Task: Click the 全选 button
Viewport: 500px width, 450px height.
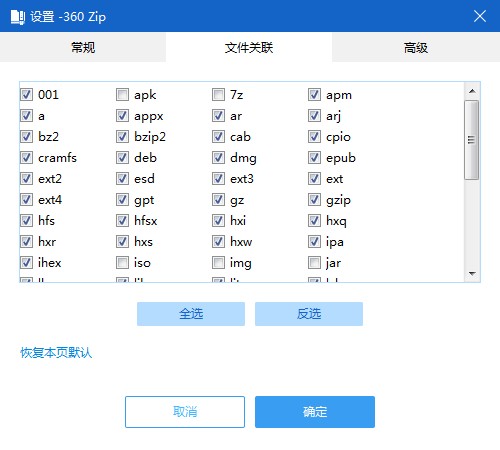Action: 191,314
